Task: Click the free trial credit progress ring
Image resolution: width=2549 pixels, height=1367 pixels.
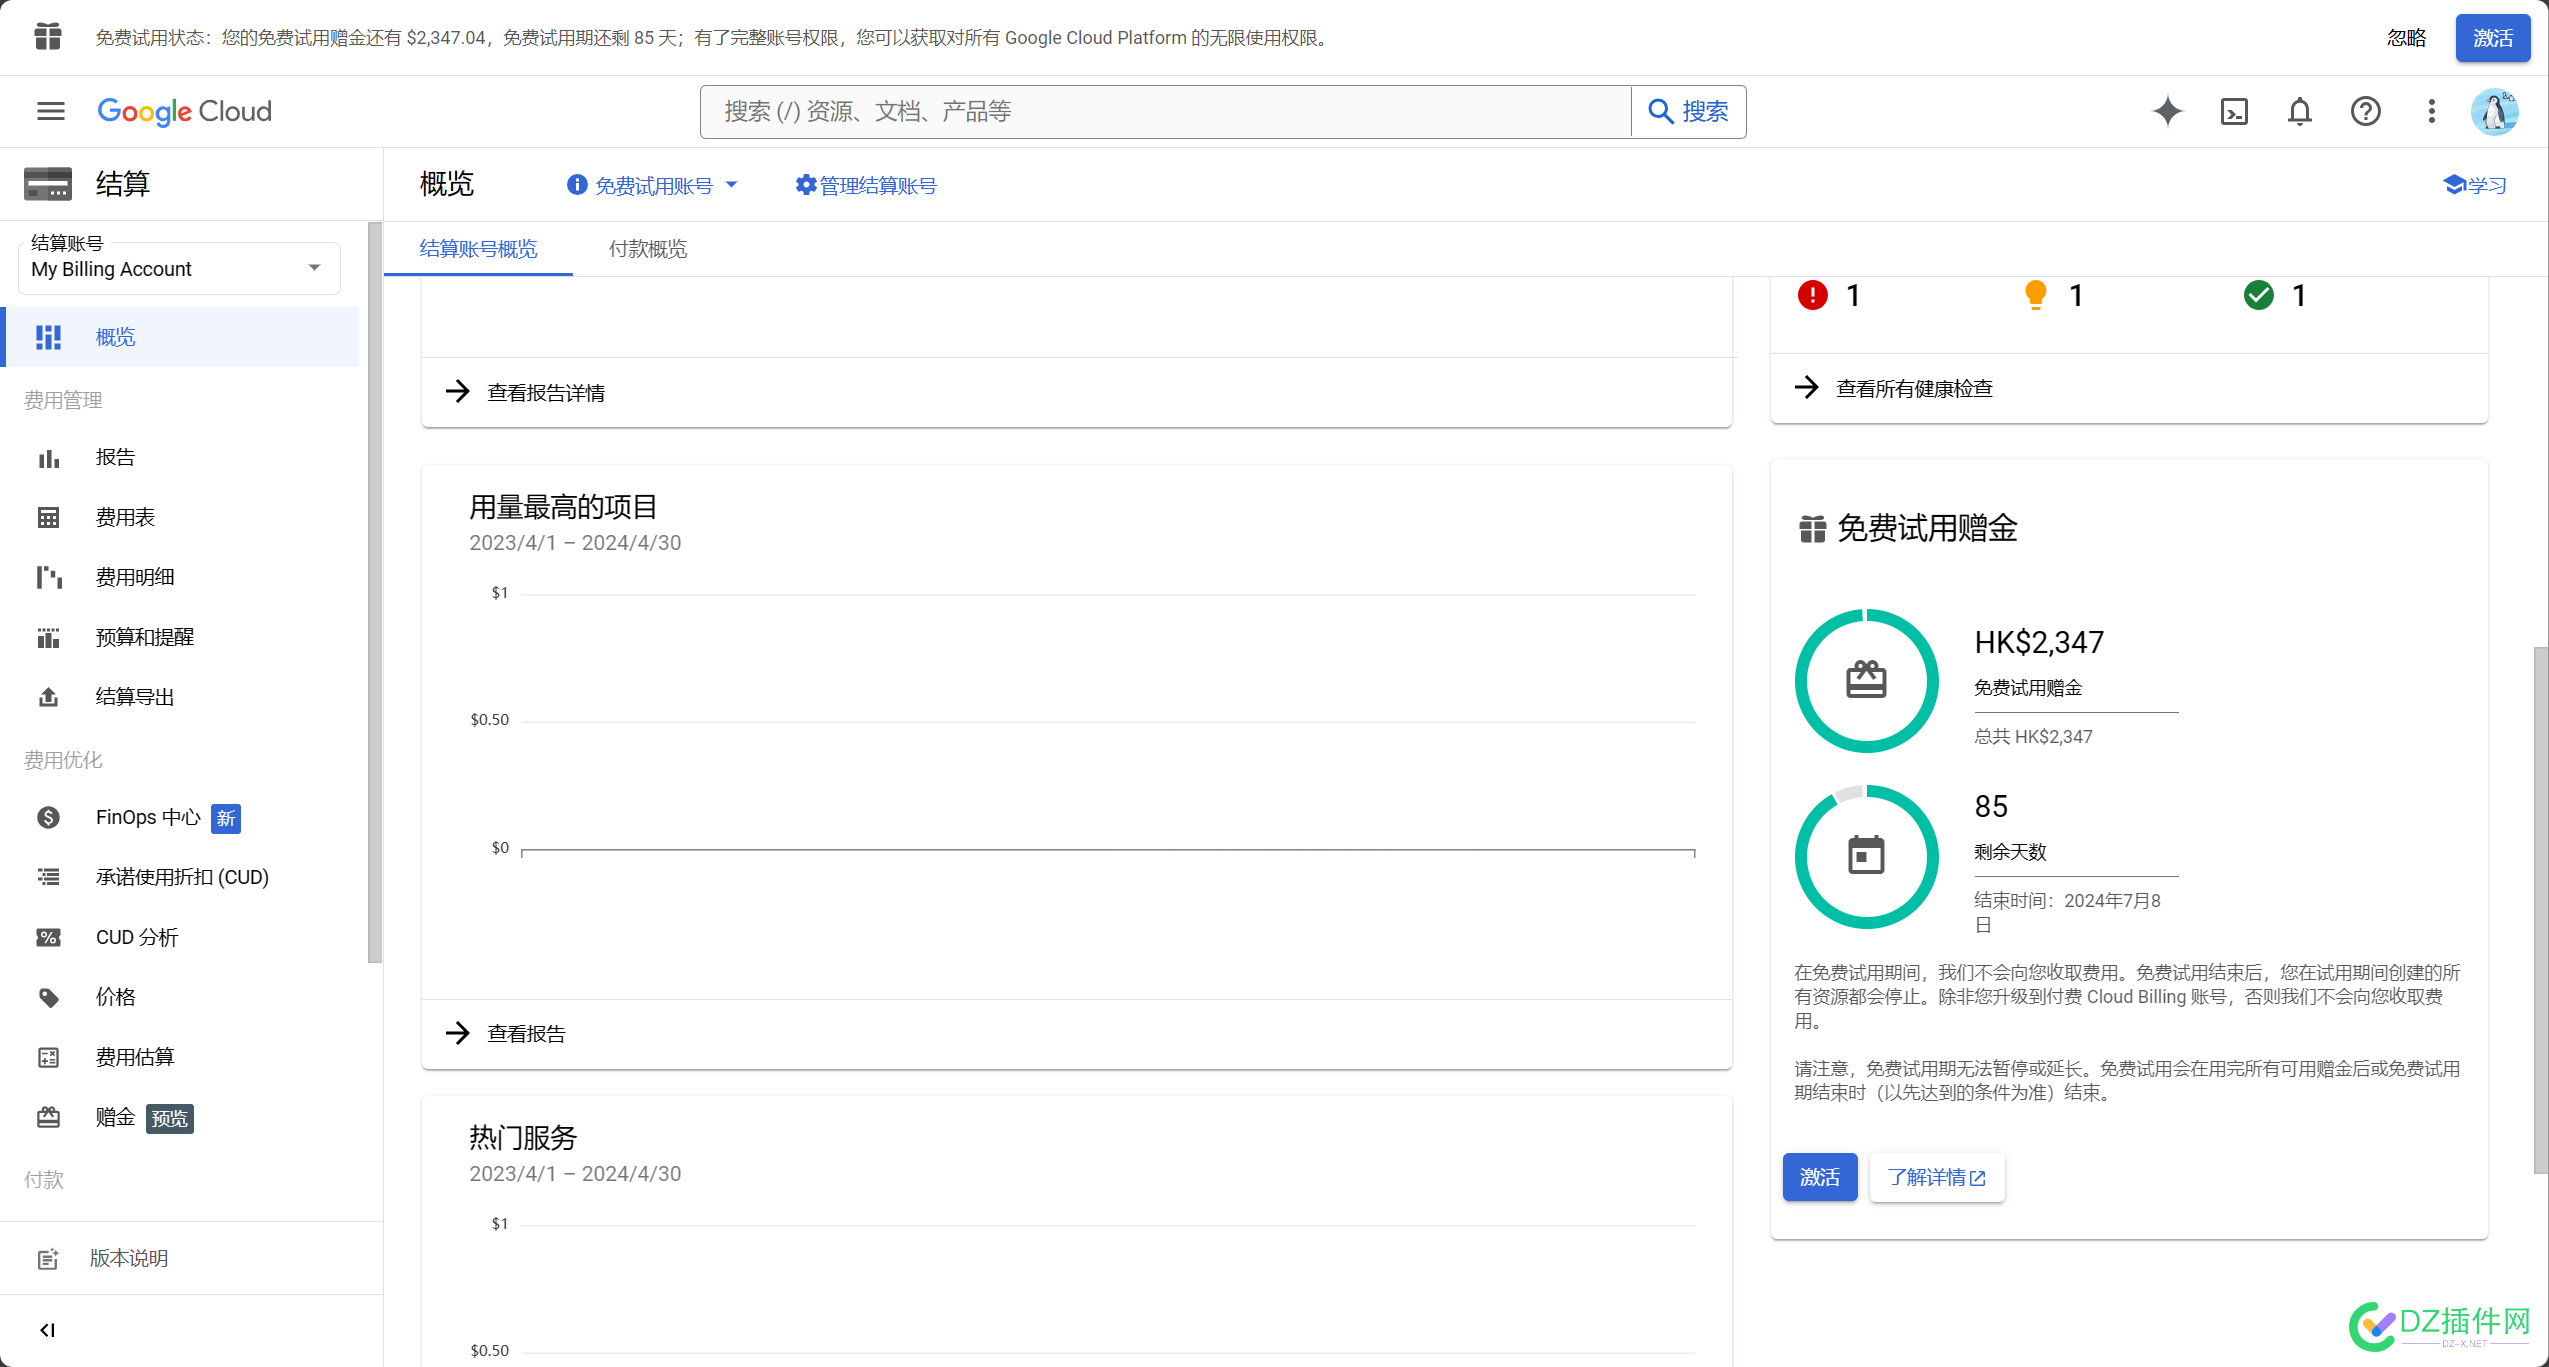Action: (x=1866, y=681)
